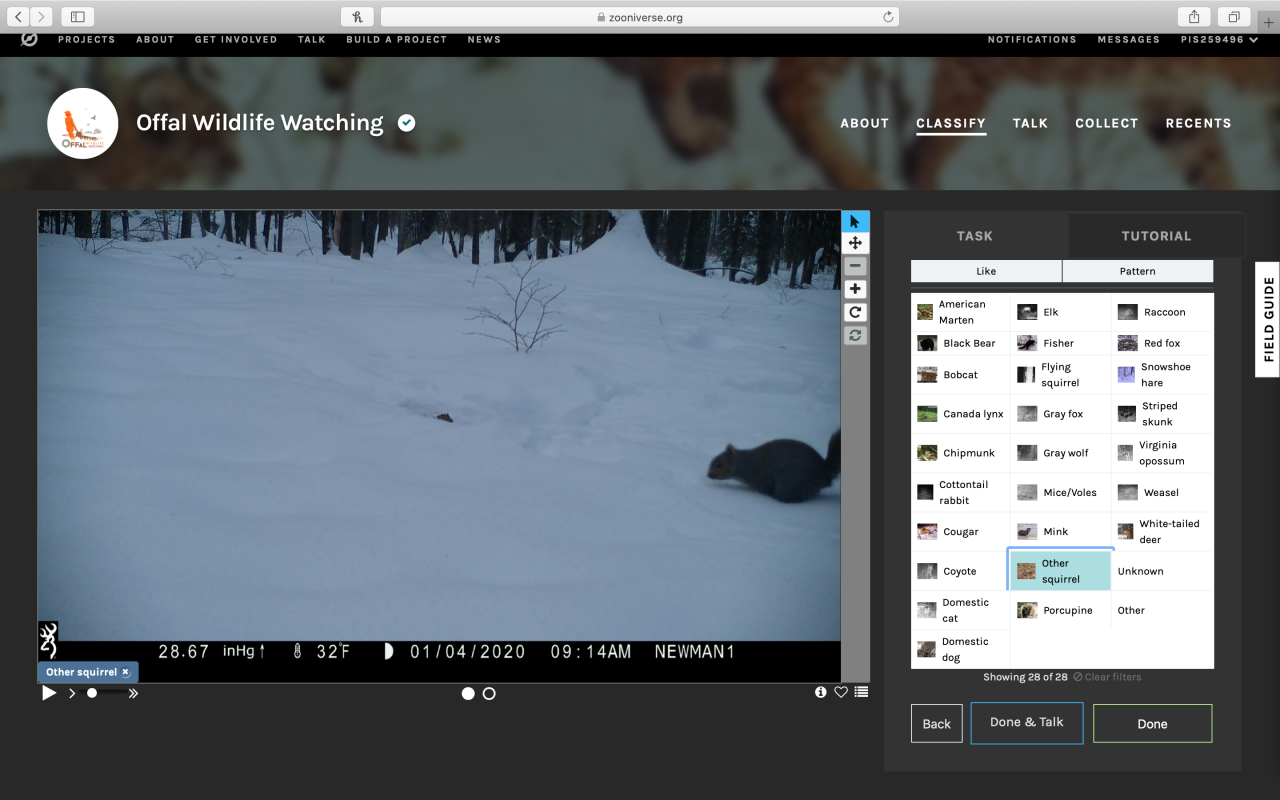Rotate the image with the rotate icon

[x=855, y=312]
